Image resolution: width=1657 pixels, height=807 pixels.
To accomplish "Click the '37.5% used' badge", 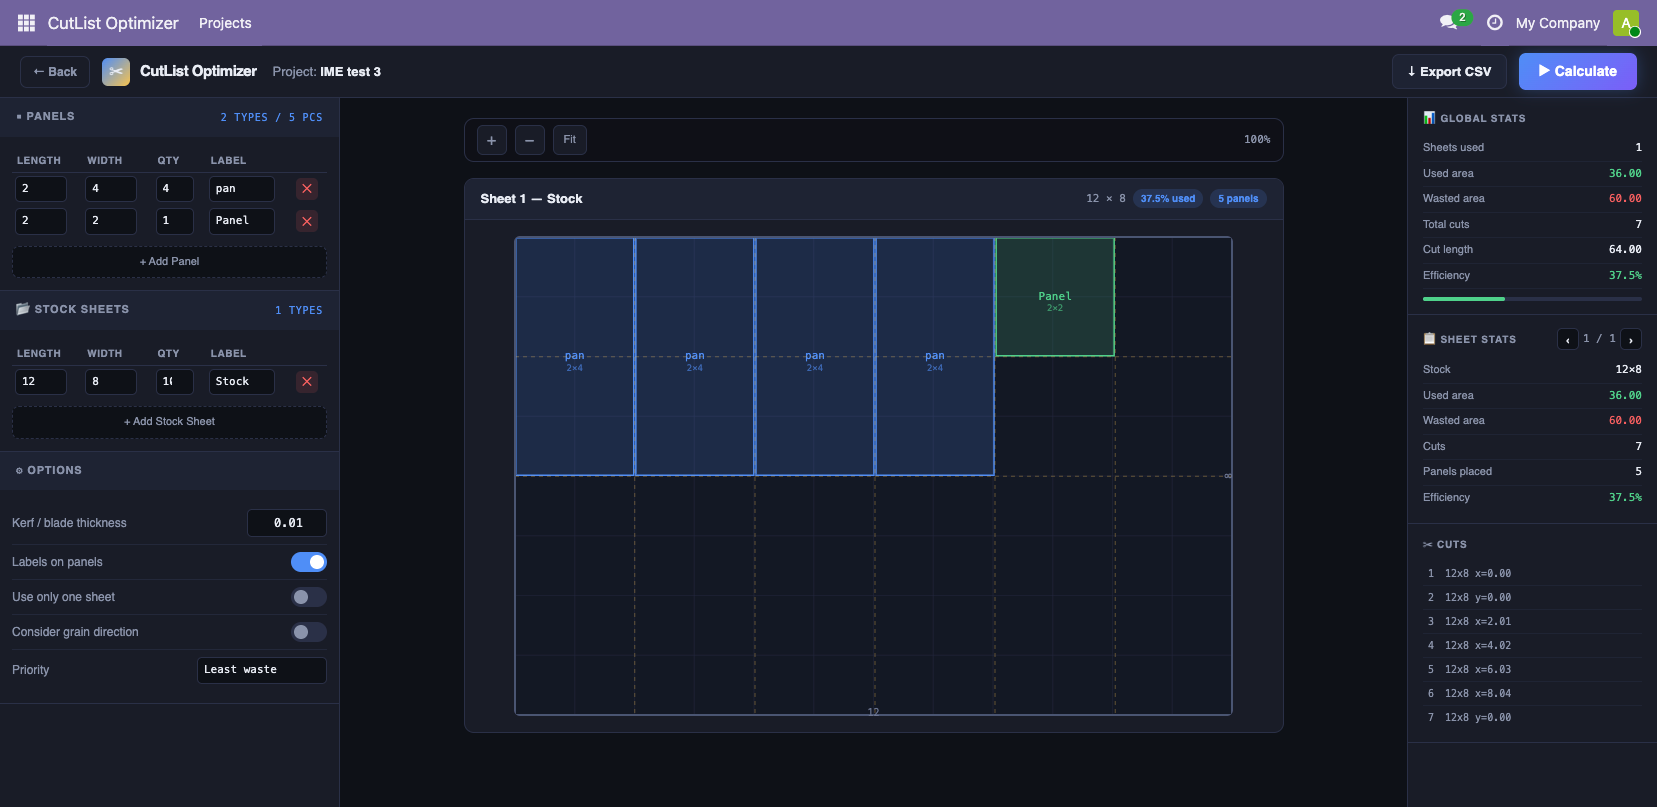I will click(1168, 199).
